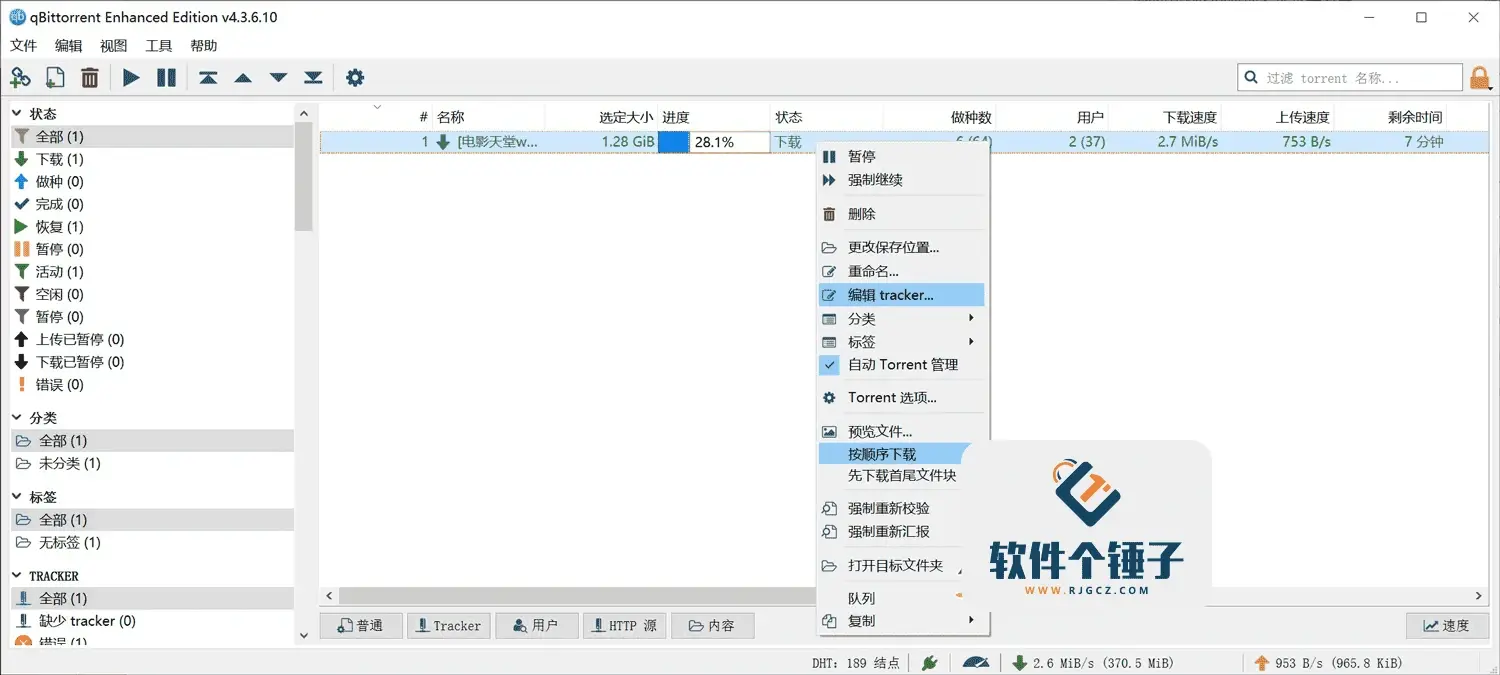Collapse the TRACKER section

[17, 576]
